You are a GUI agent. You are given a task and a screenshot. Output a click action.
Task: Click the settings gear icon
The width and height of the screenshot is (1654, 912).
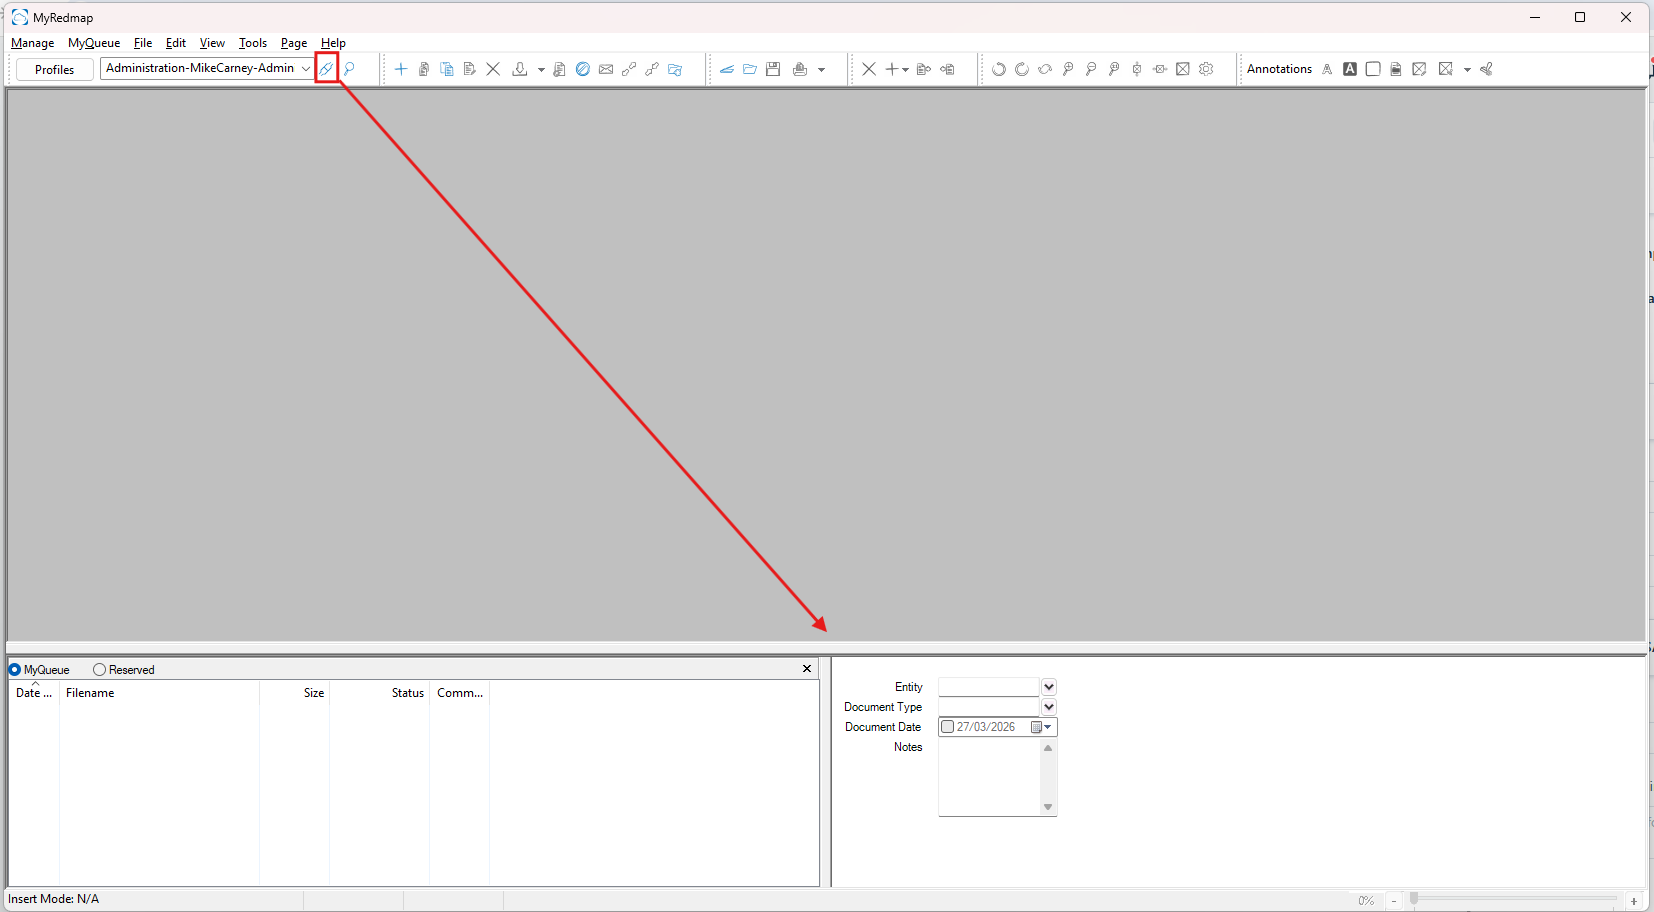1206,69
